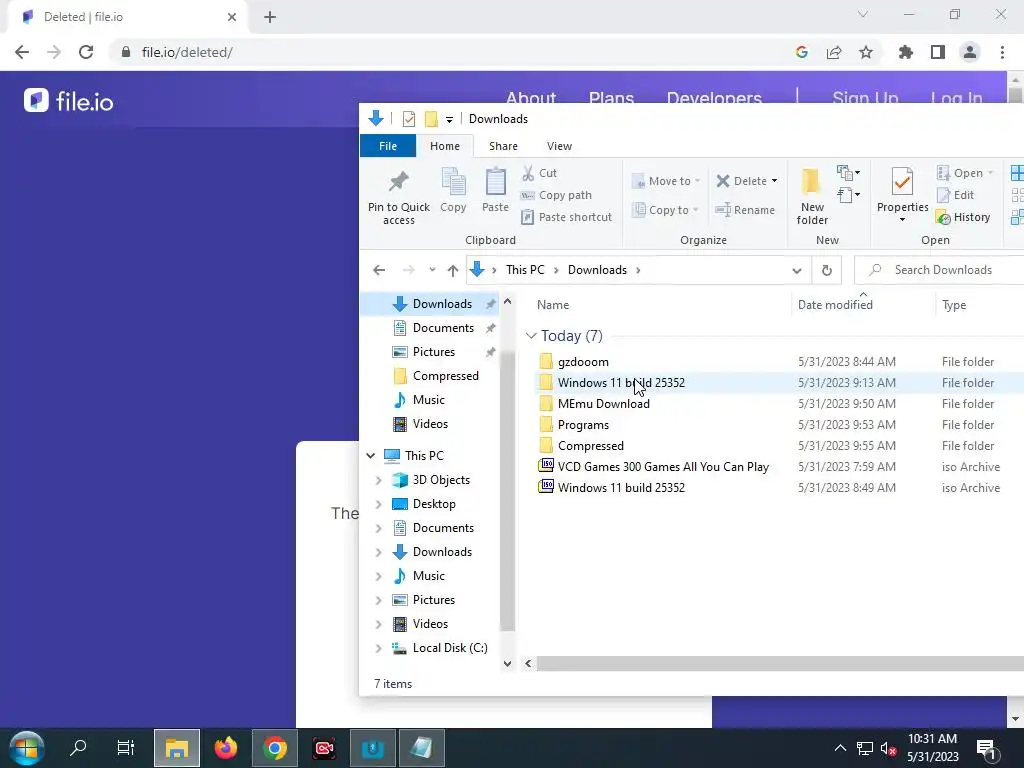Click Plans in file.io navigation
This screenshot has width=1024, height=768.
[611, 97]
